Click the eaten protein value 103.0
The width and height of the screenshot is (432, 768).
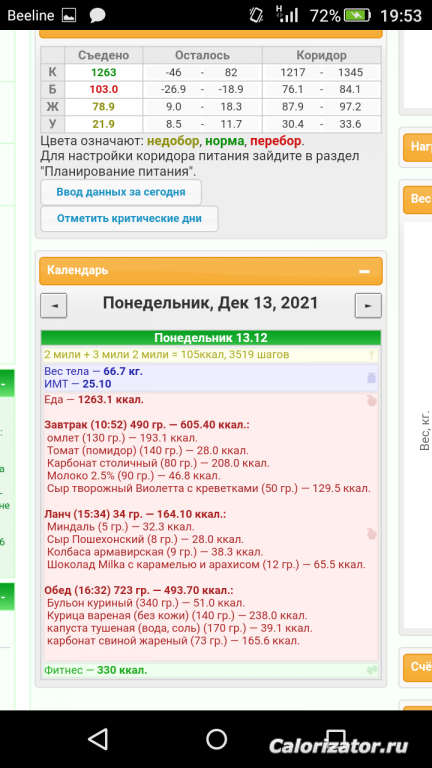pos(103,90)
